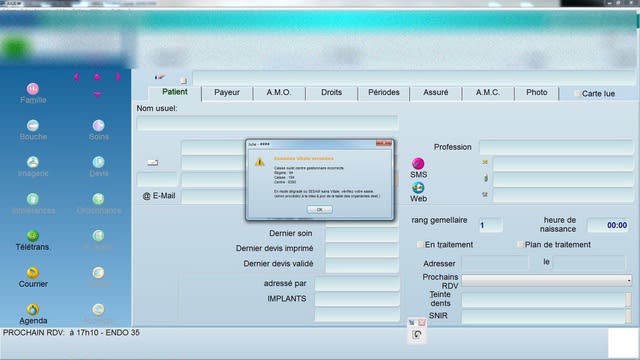The height and width of the screenshot is (360, 640).
Task: Toggle the Carte lue checkbox
Action: tap(577, 93)
